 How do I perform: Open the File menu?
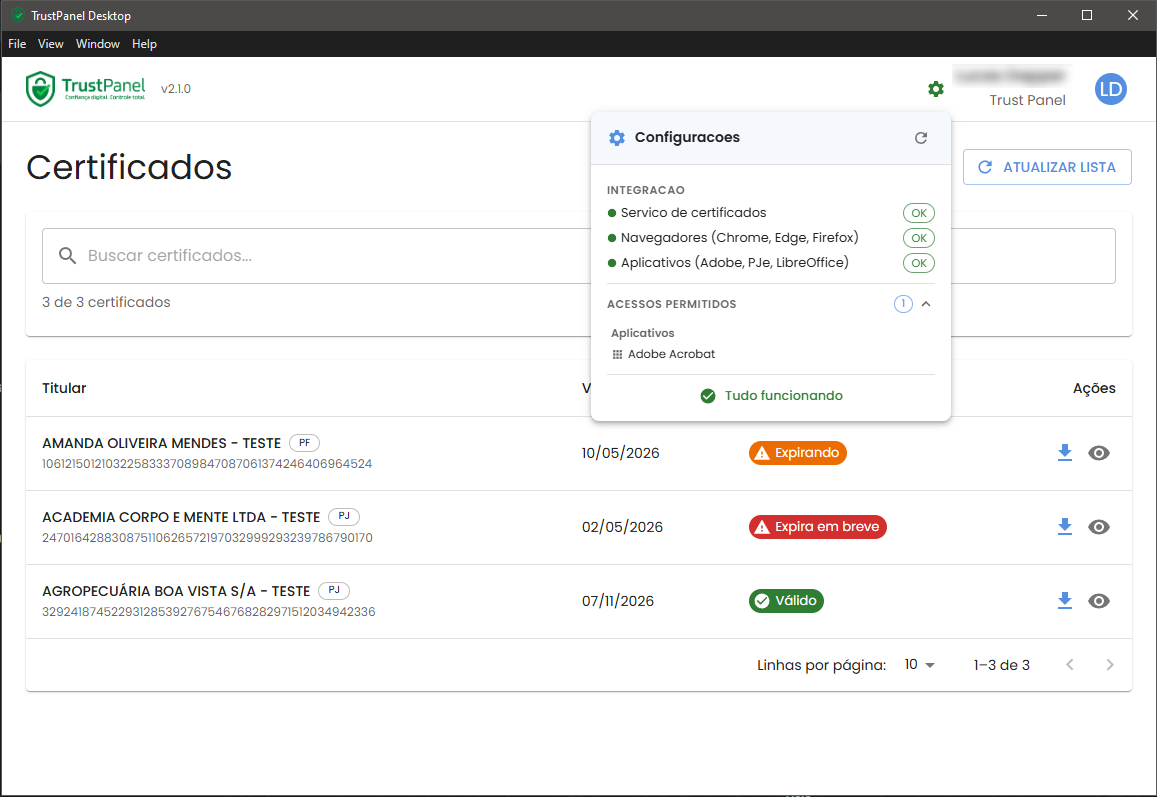pyautogui.click(x=17, y=44)
